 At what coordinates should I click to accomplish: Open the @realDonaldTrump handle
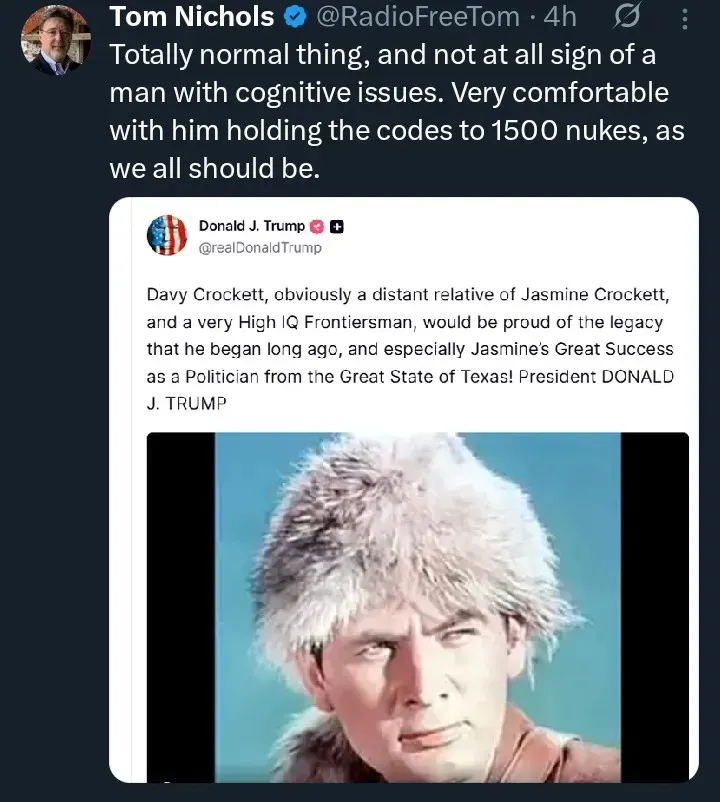260,247
